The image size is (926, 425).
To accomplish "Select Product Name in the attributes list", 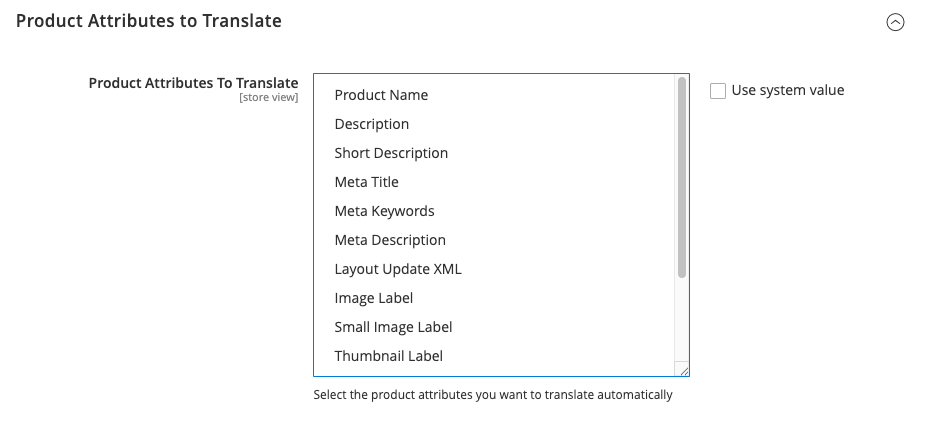I will click(x=381, y=95).
